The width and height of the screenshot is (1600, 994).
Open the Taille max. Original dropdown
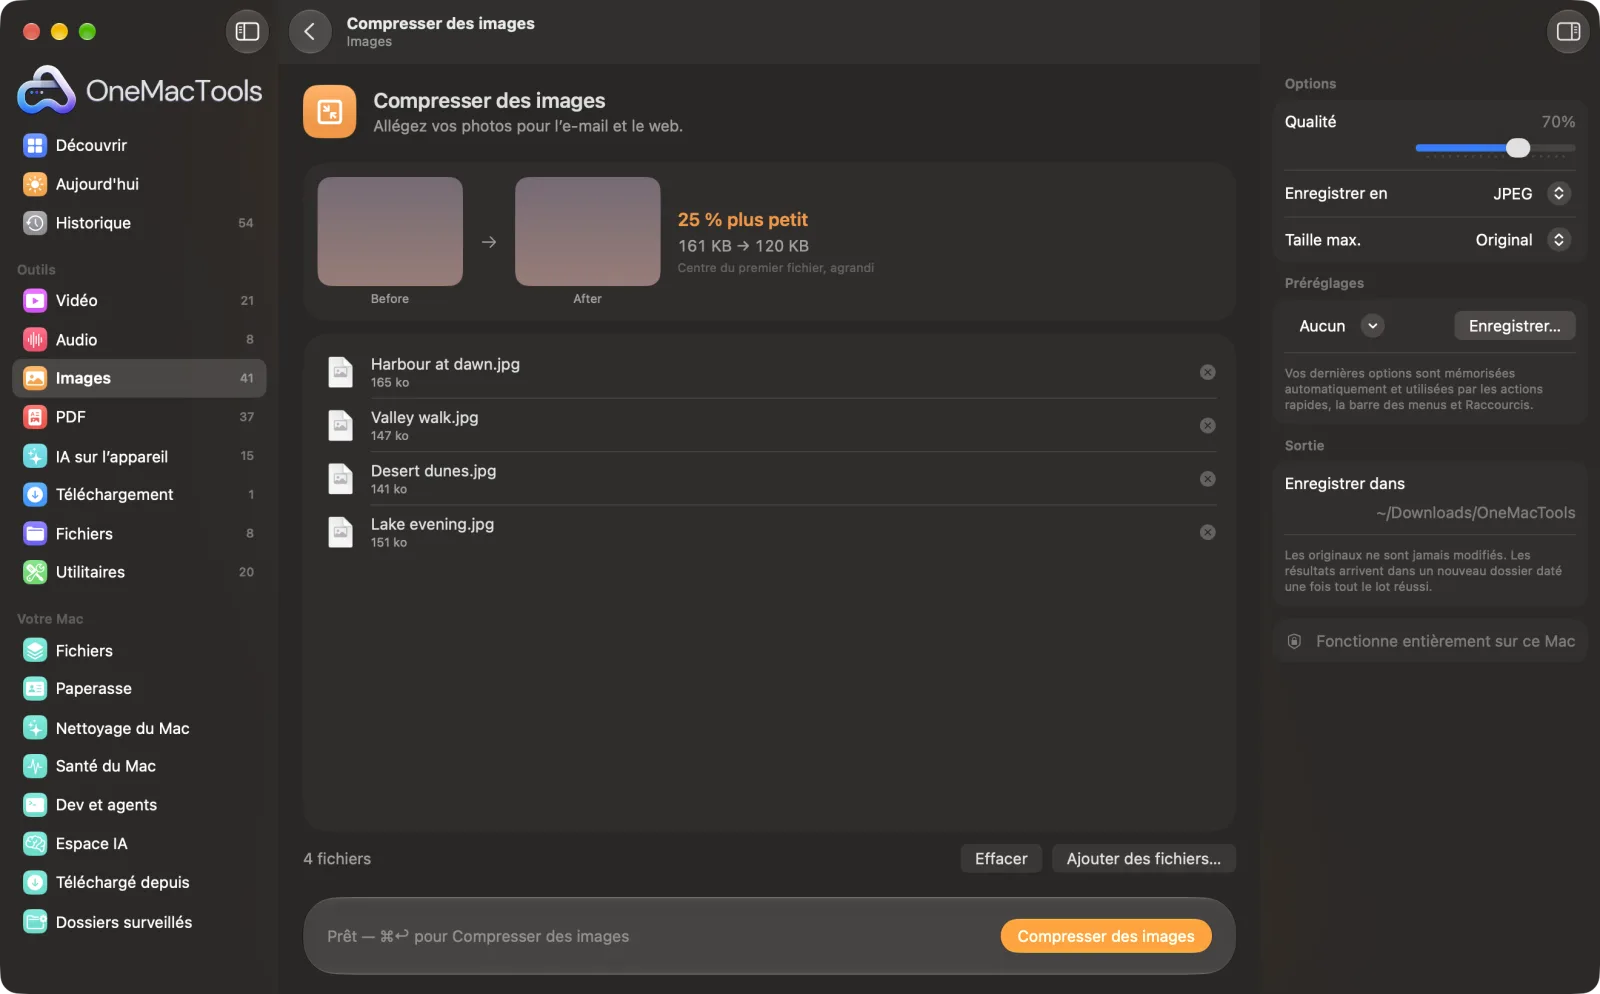pos(1522,240)
